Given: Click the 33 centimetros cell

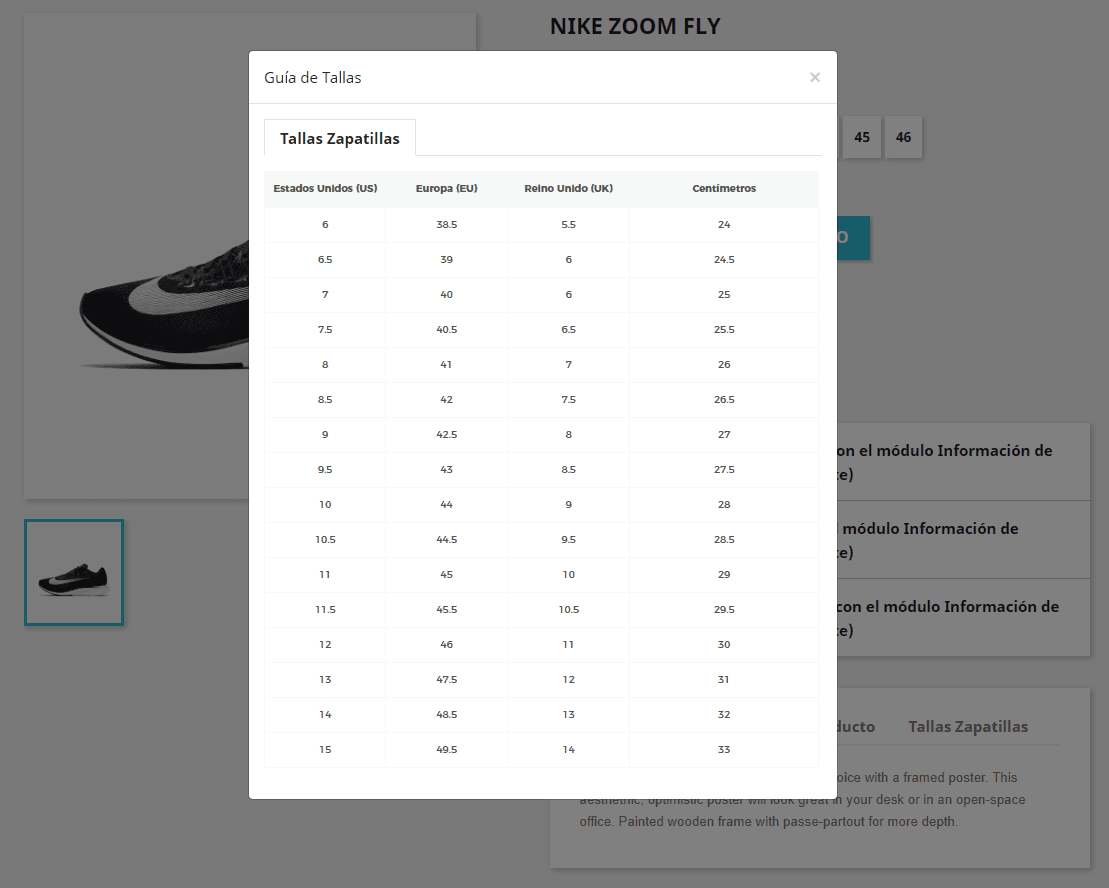Looking at the screenshot, I should pos(724,749).
